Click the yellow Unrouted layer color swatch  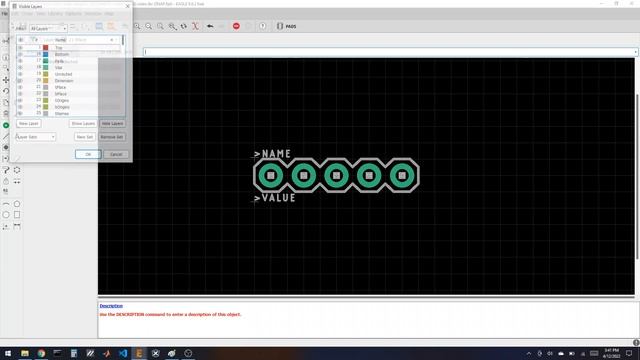click(46, 74)
